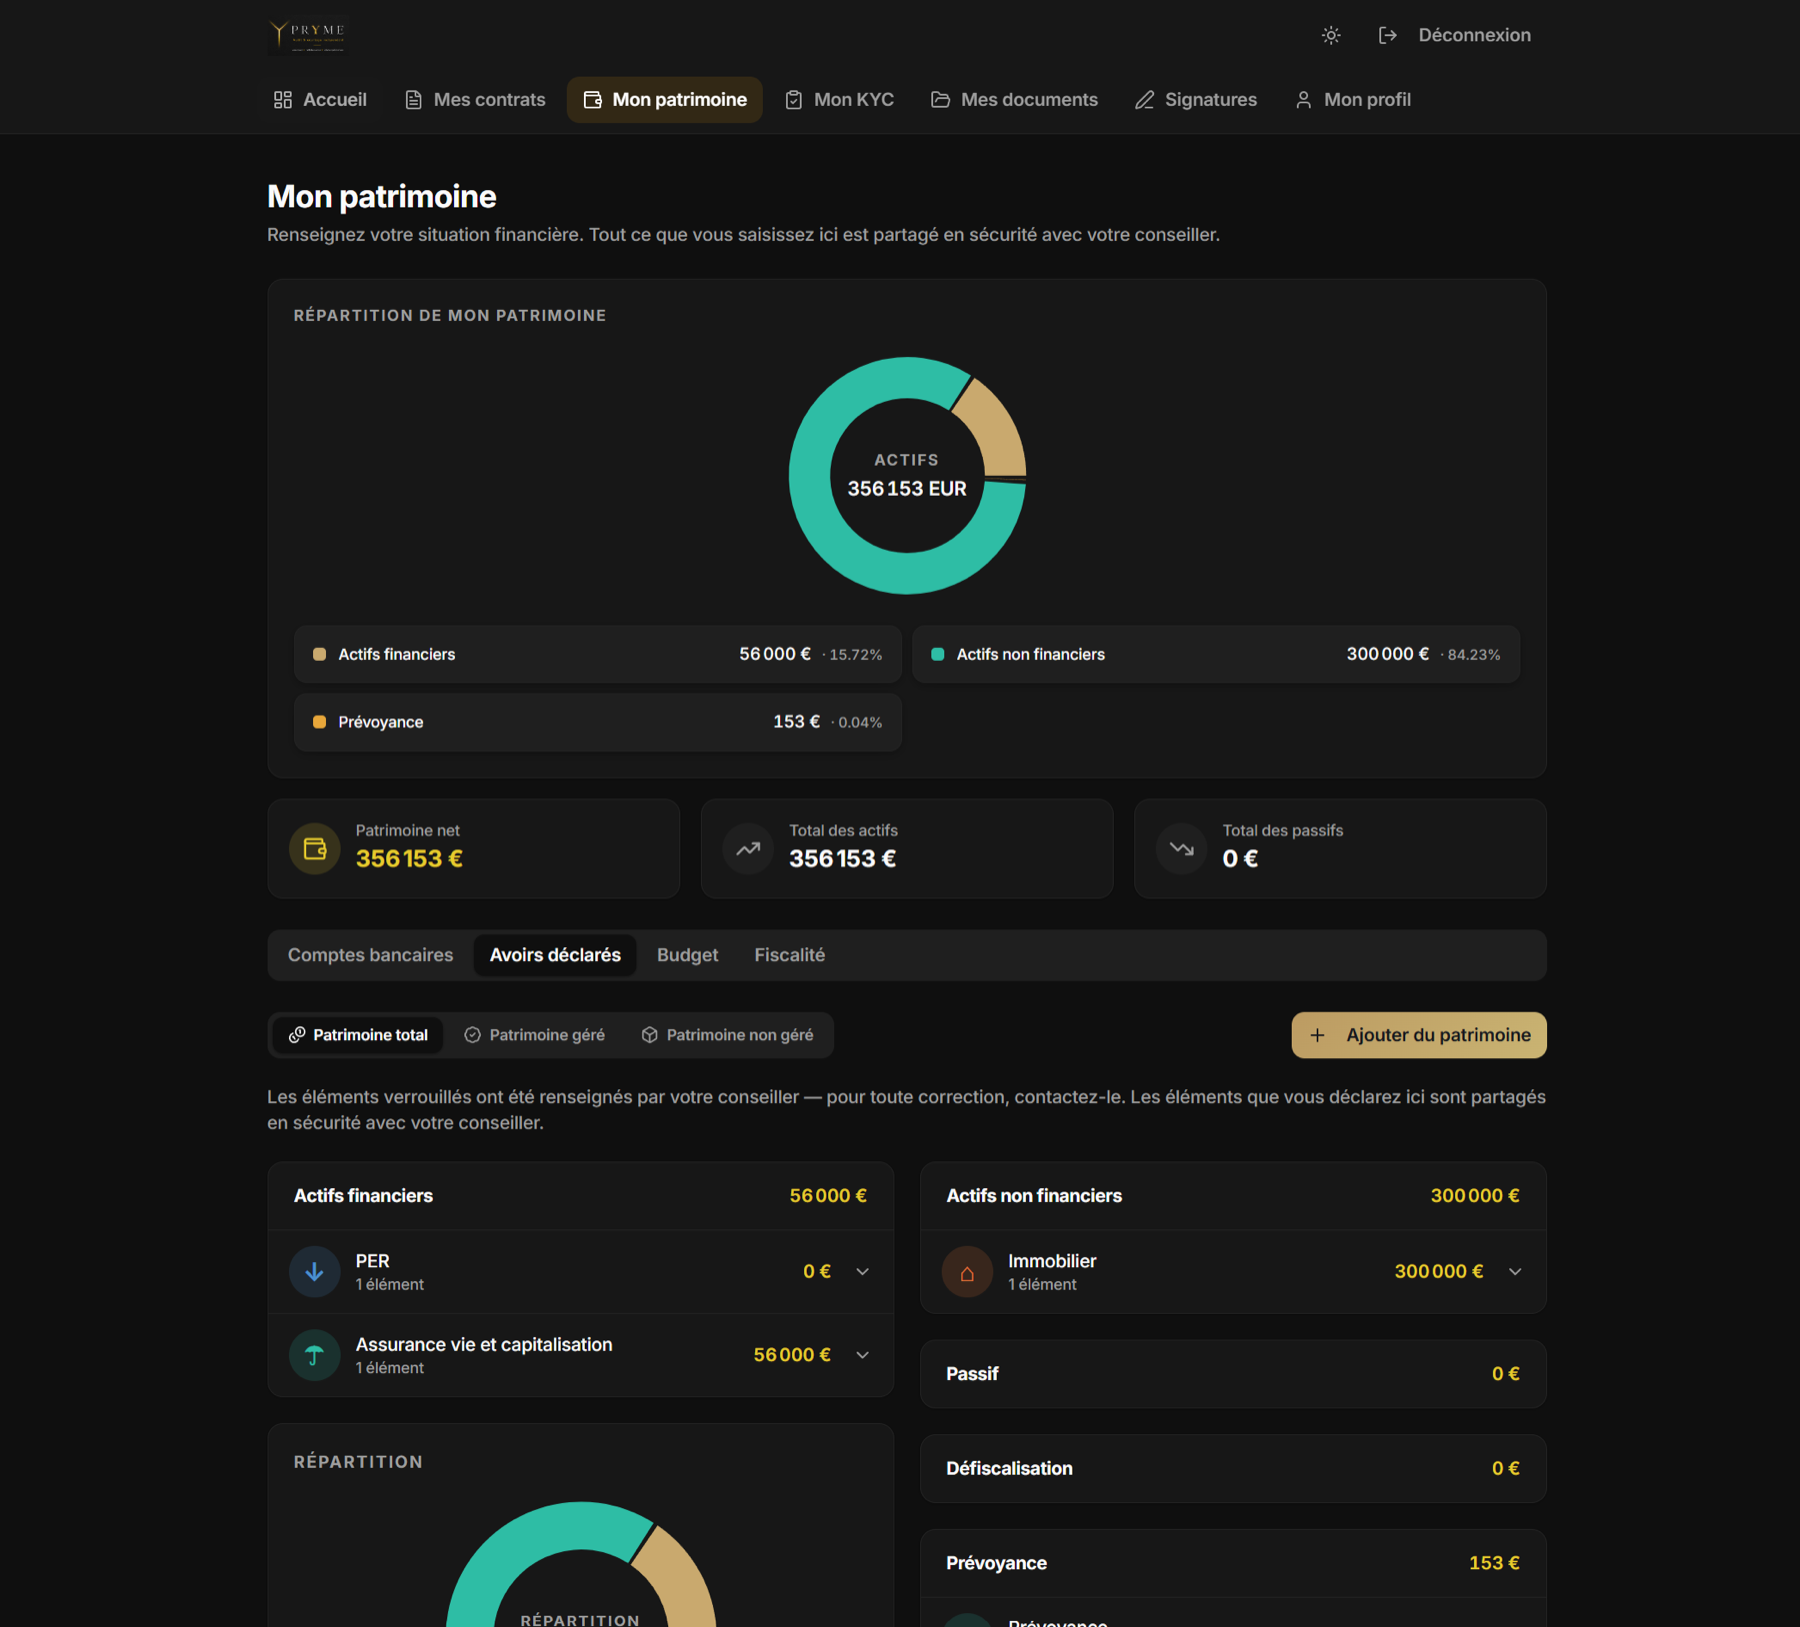Click the Accueil grid icon

click(x=283, y=100)
